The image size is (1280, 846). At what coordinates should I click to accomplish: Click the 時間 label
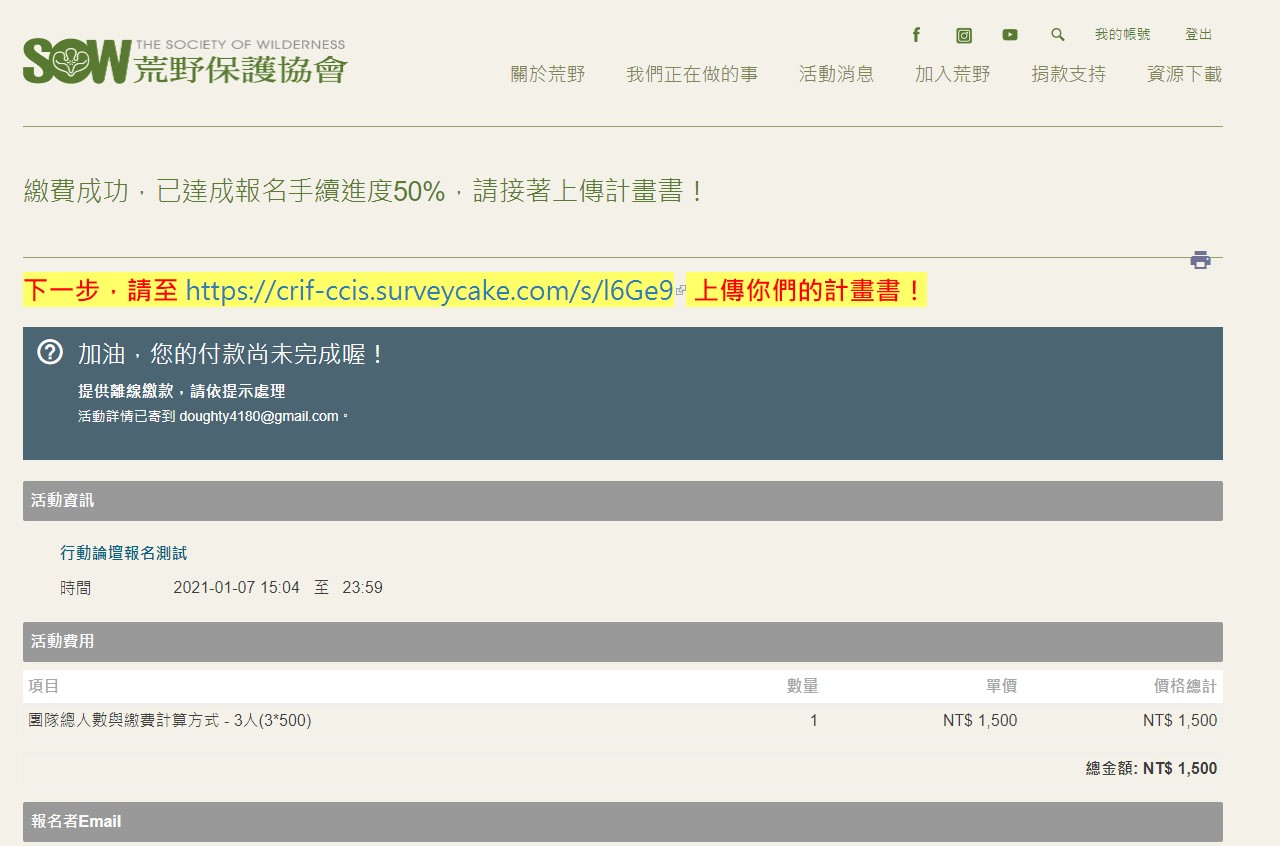coord(75,588)
